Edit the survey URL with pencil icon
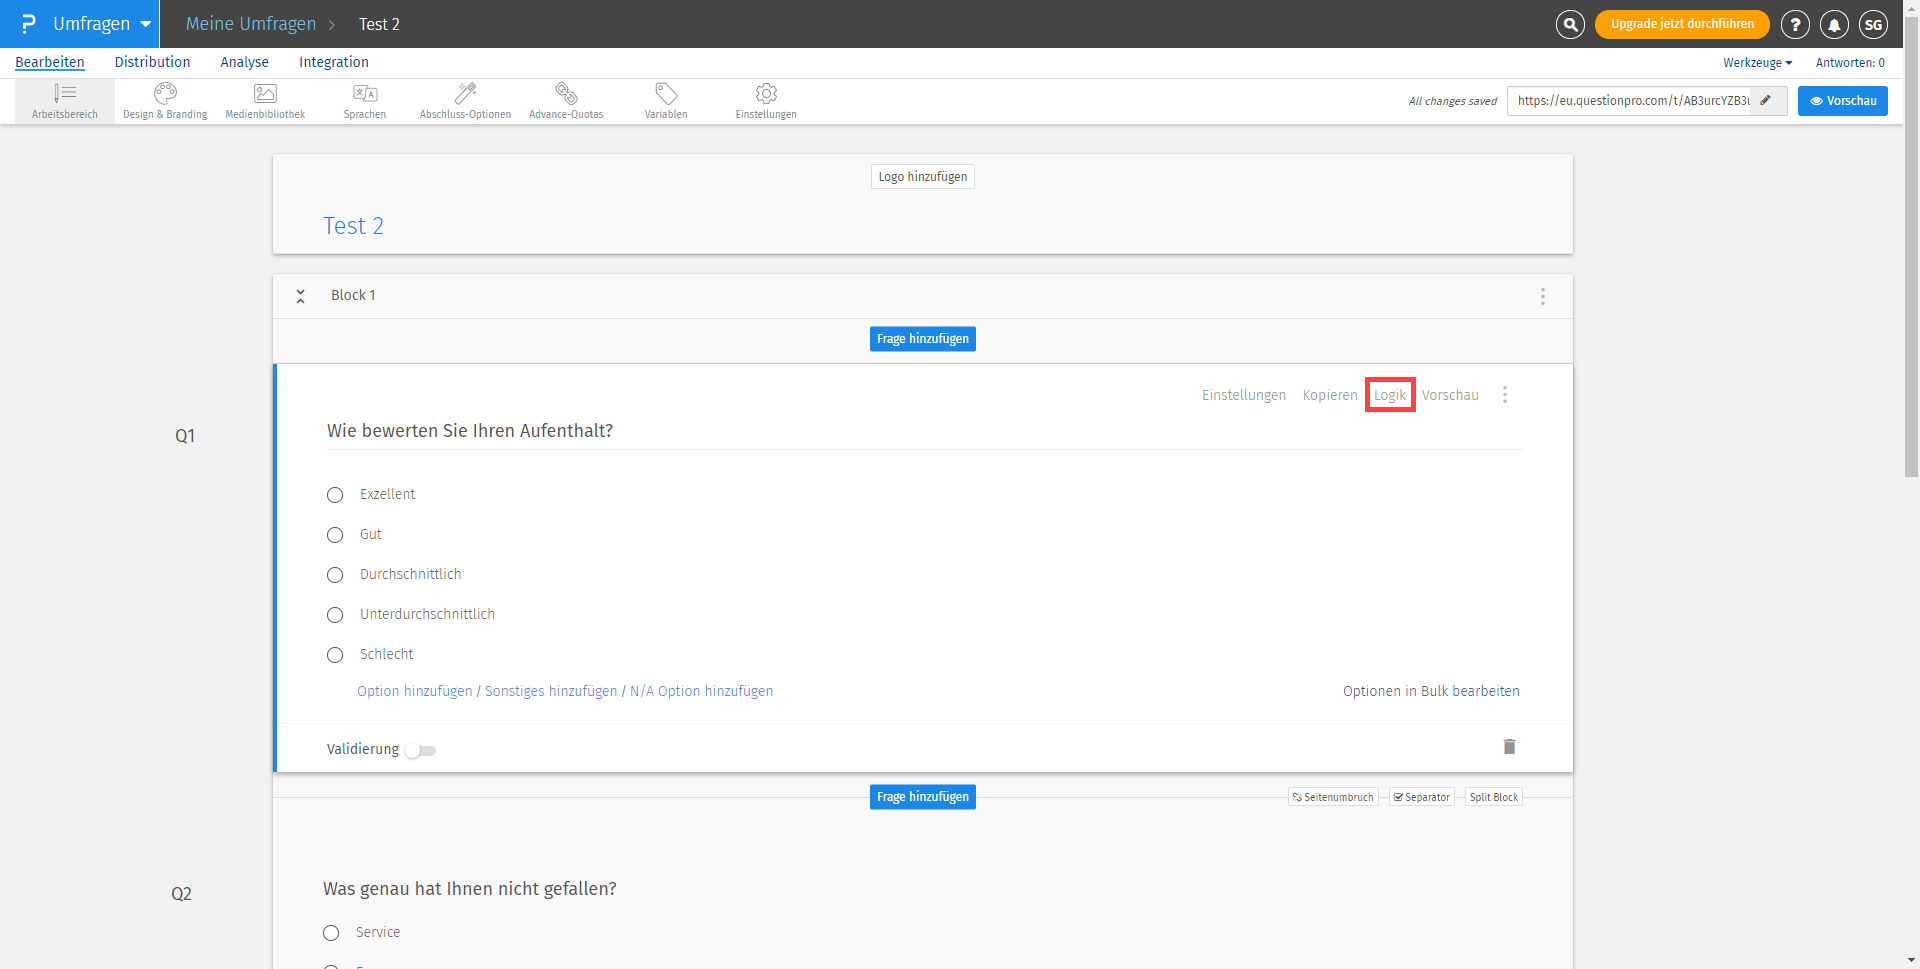Viewport: 1920px width, 969px height. coord(1767,100)
